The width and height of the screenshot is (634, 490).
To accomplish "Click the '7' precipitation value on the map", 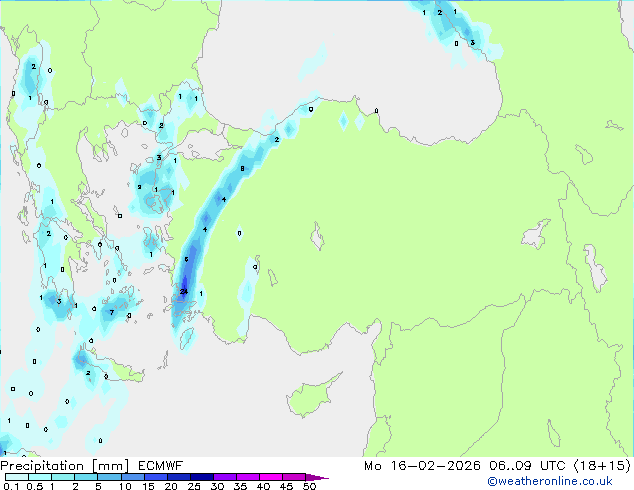I will pyautogui.click(x=112, y=313).
